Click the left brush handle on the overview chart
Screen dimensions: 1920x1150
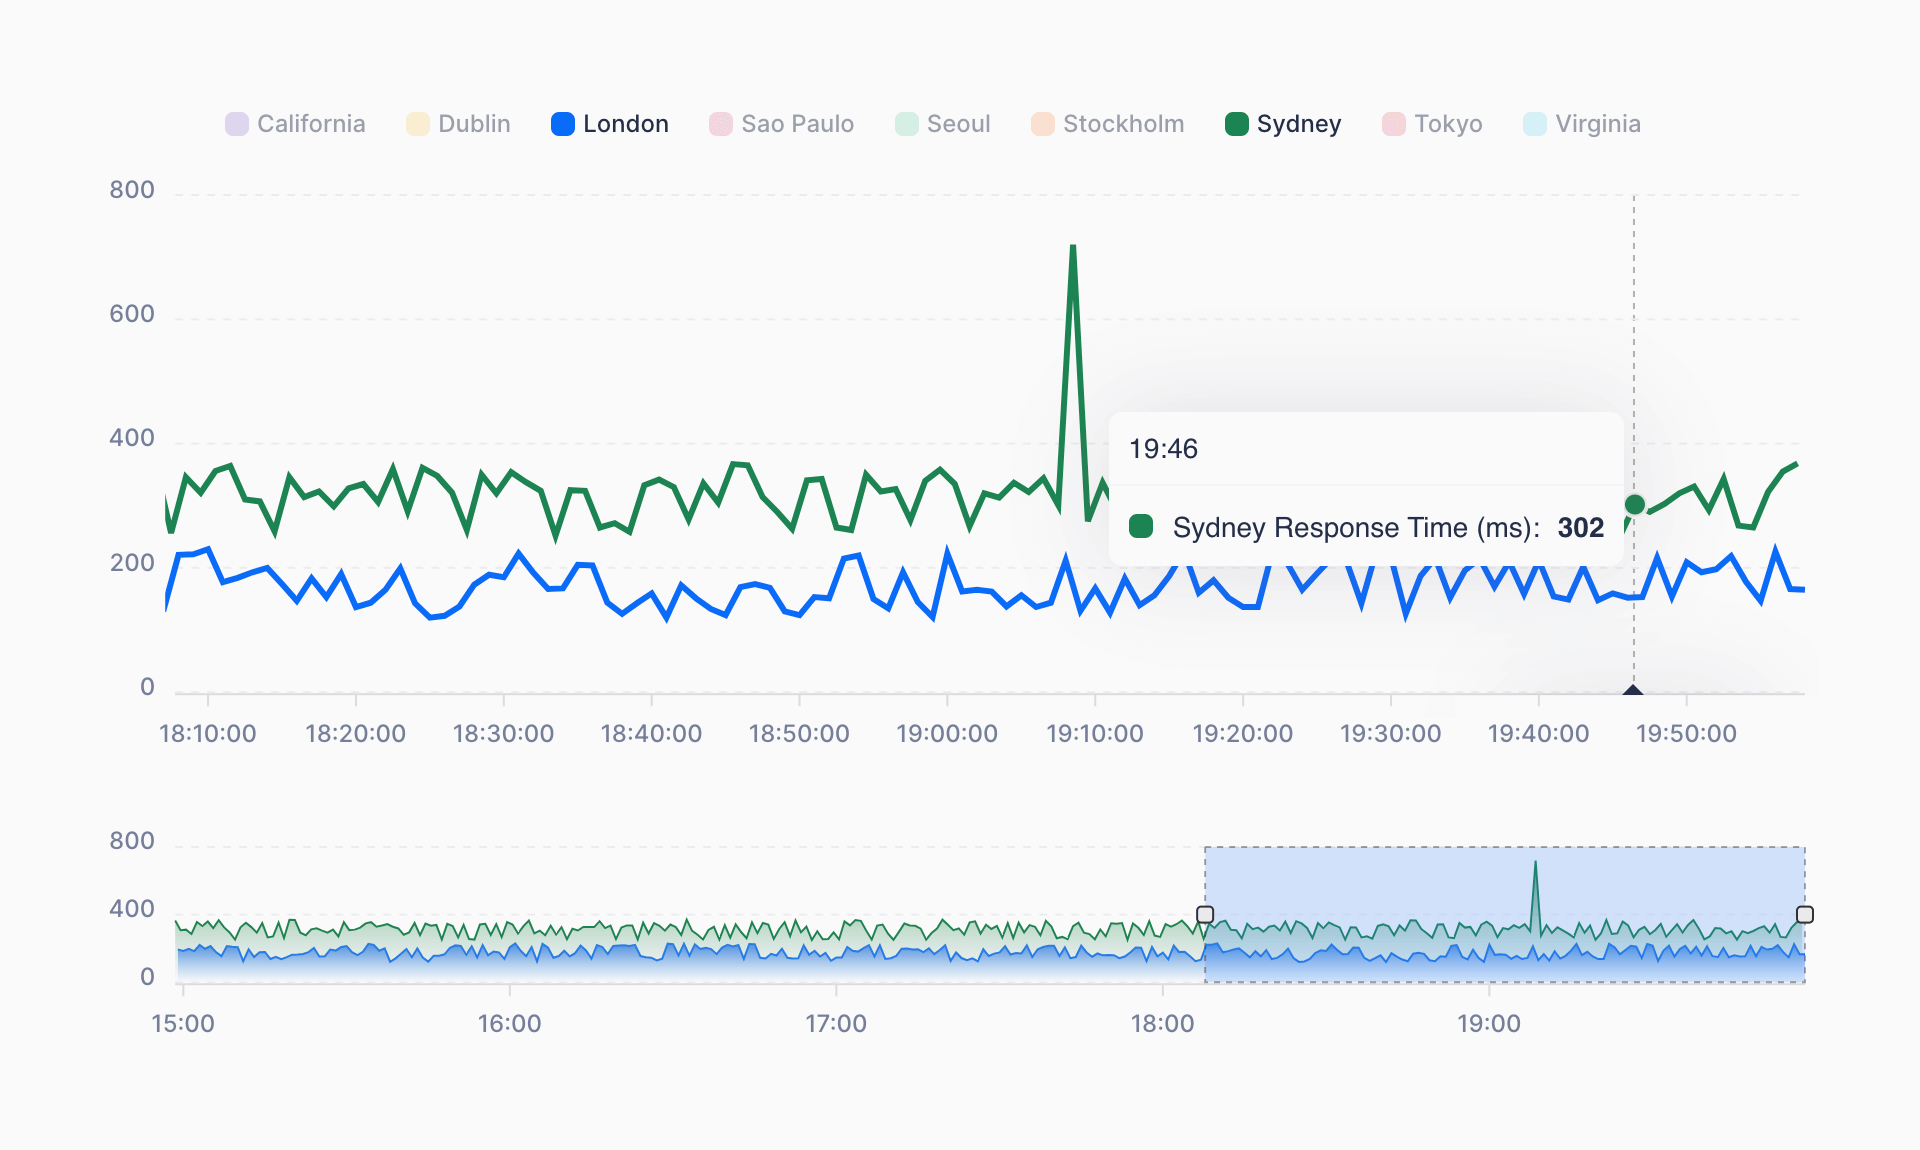tap(1205, 914)
